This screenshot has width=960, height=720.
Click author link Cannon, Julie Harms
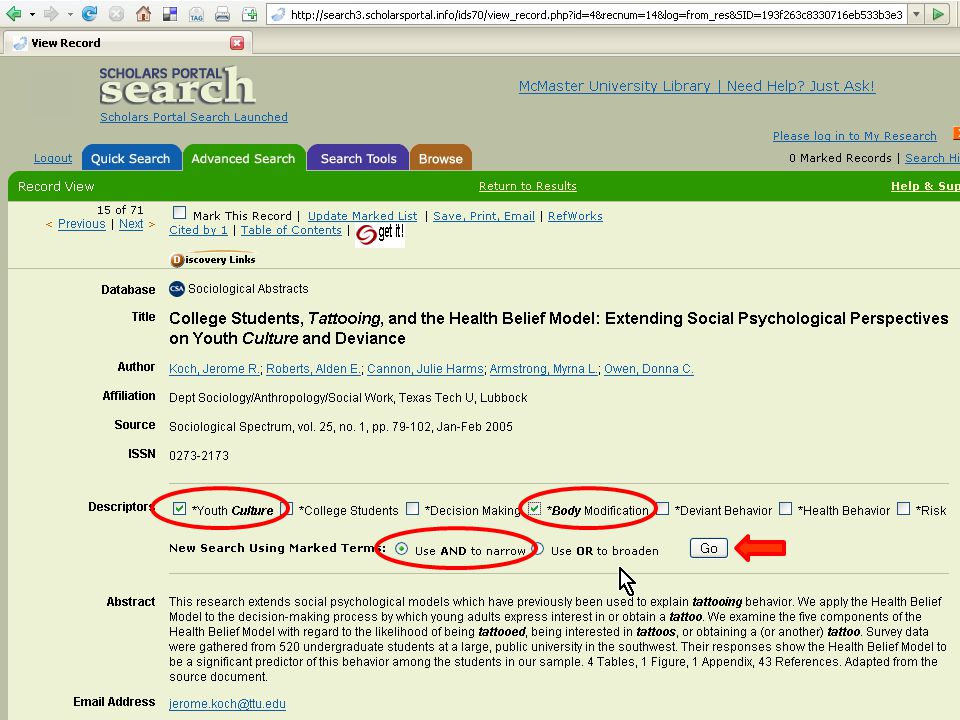click(x=426, y=369)
